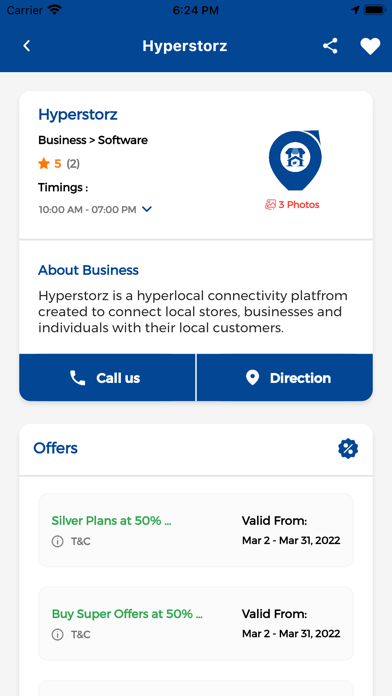Select the Business > Software category text
Image resolution: width=392 pixels, height=696 pixels.
(x=93, y=140)
